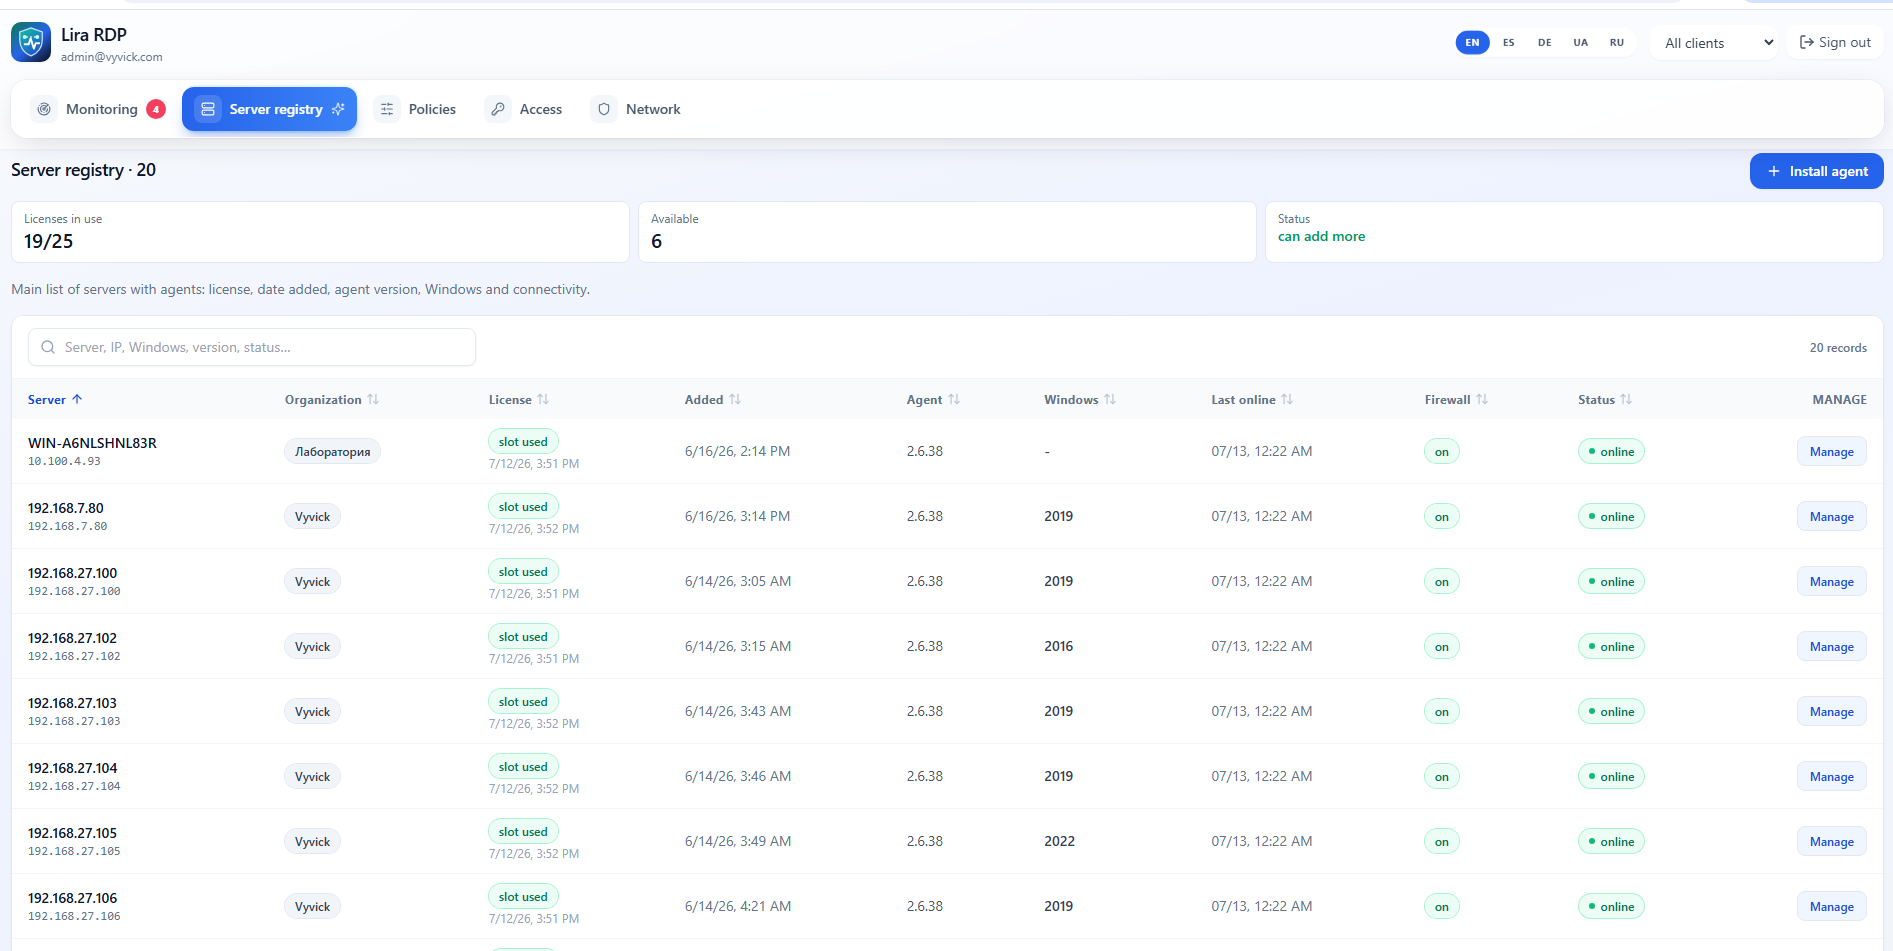Click the 'can add more' status text
The width and height of the screenshot is (1893, 951).
pos(1321,237)
